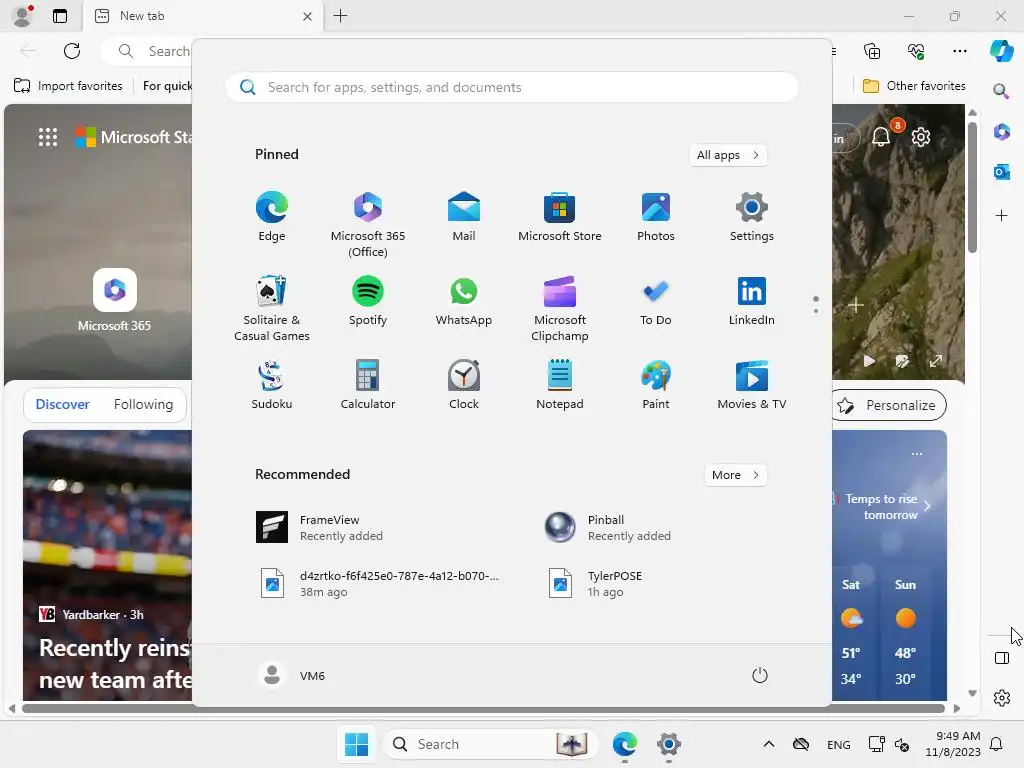Open Edge Collections icon
This screenshot has height=768, width=1024.
(x=872, y=51)
